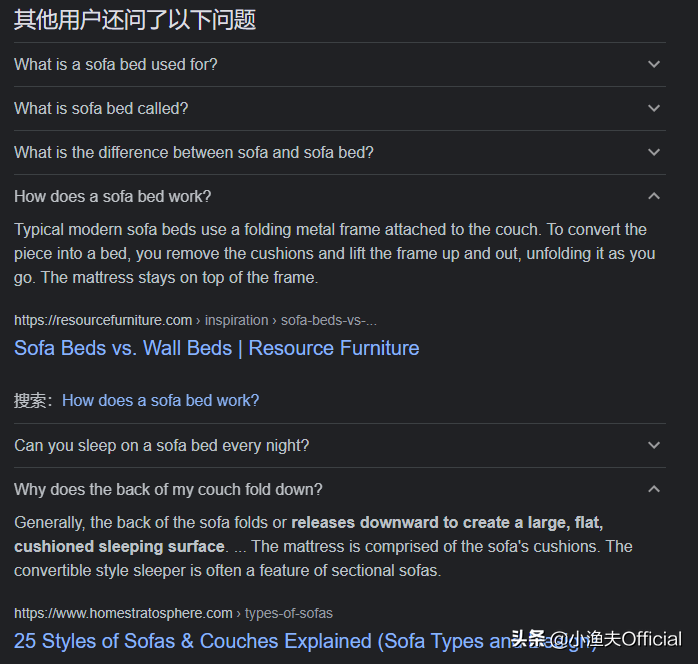Collapse 'How does a sofa bed work?' chevron
698x664 pixels.
click(x=653, y=196)
